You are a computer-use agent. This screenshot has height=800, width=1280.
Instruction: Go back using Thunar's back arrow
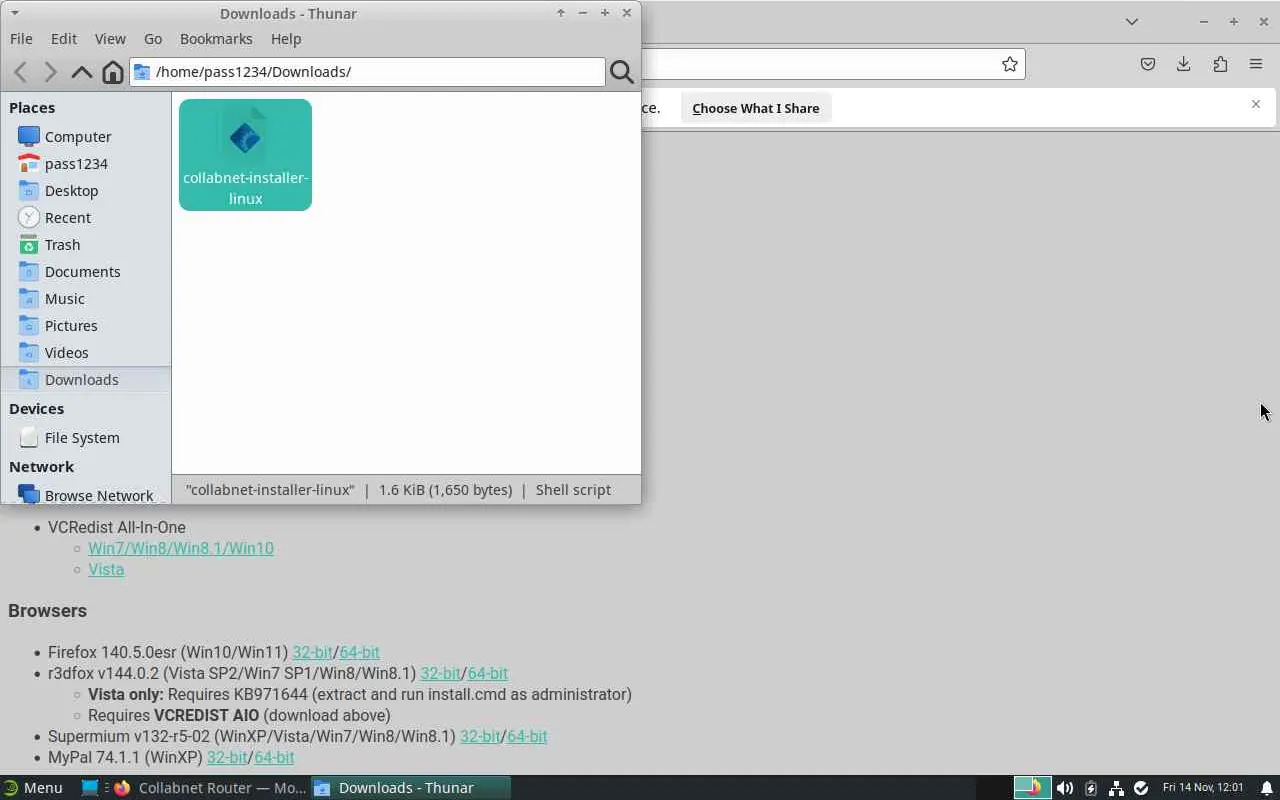(21, 72)
